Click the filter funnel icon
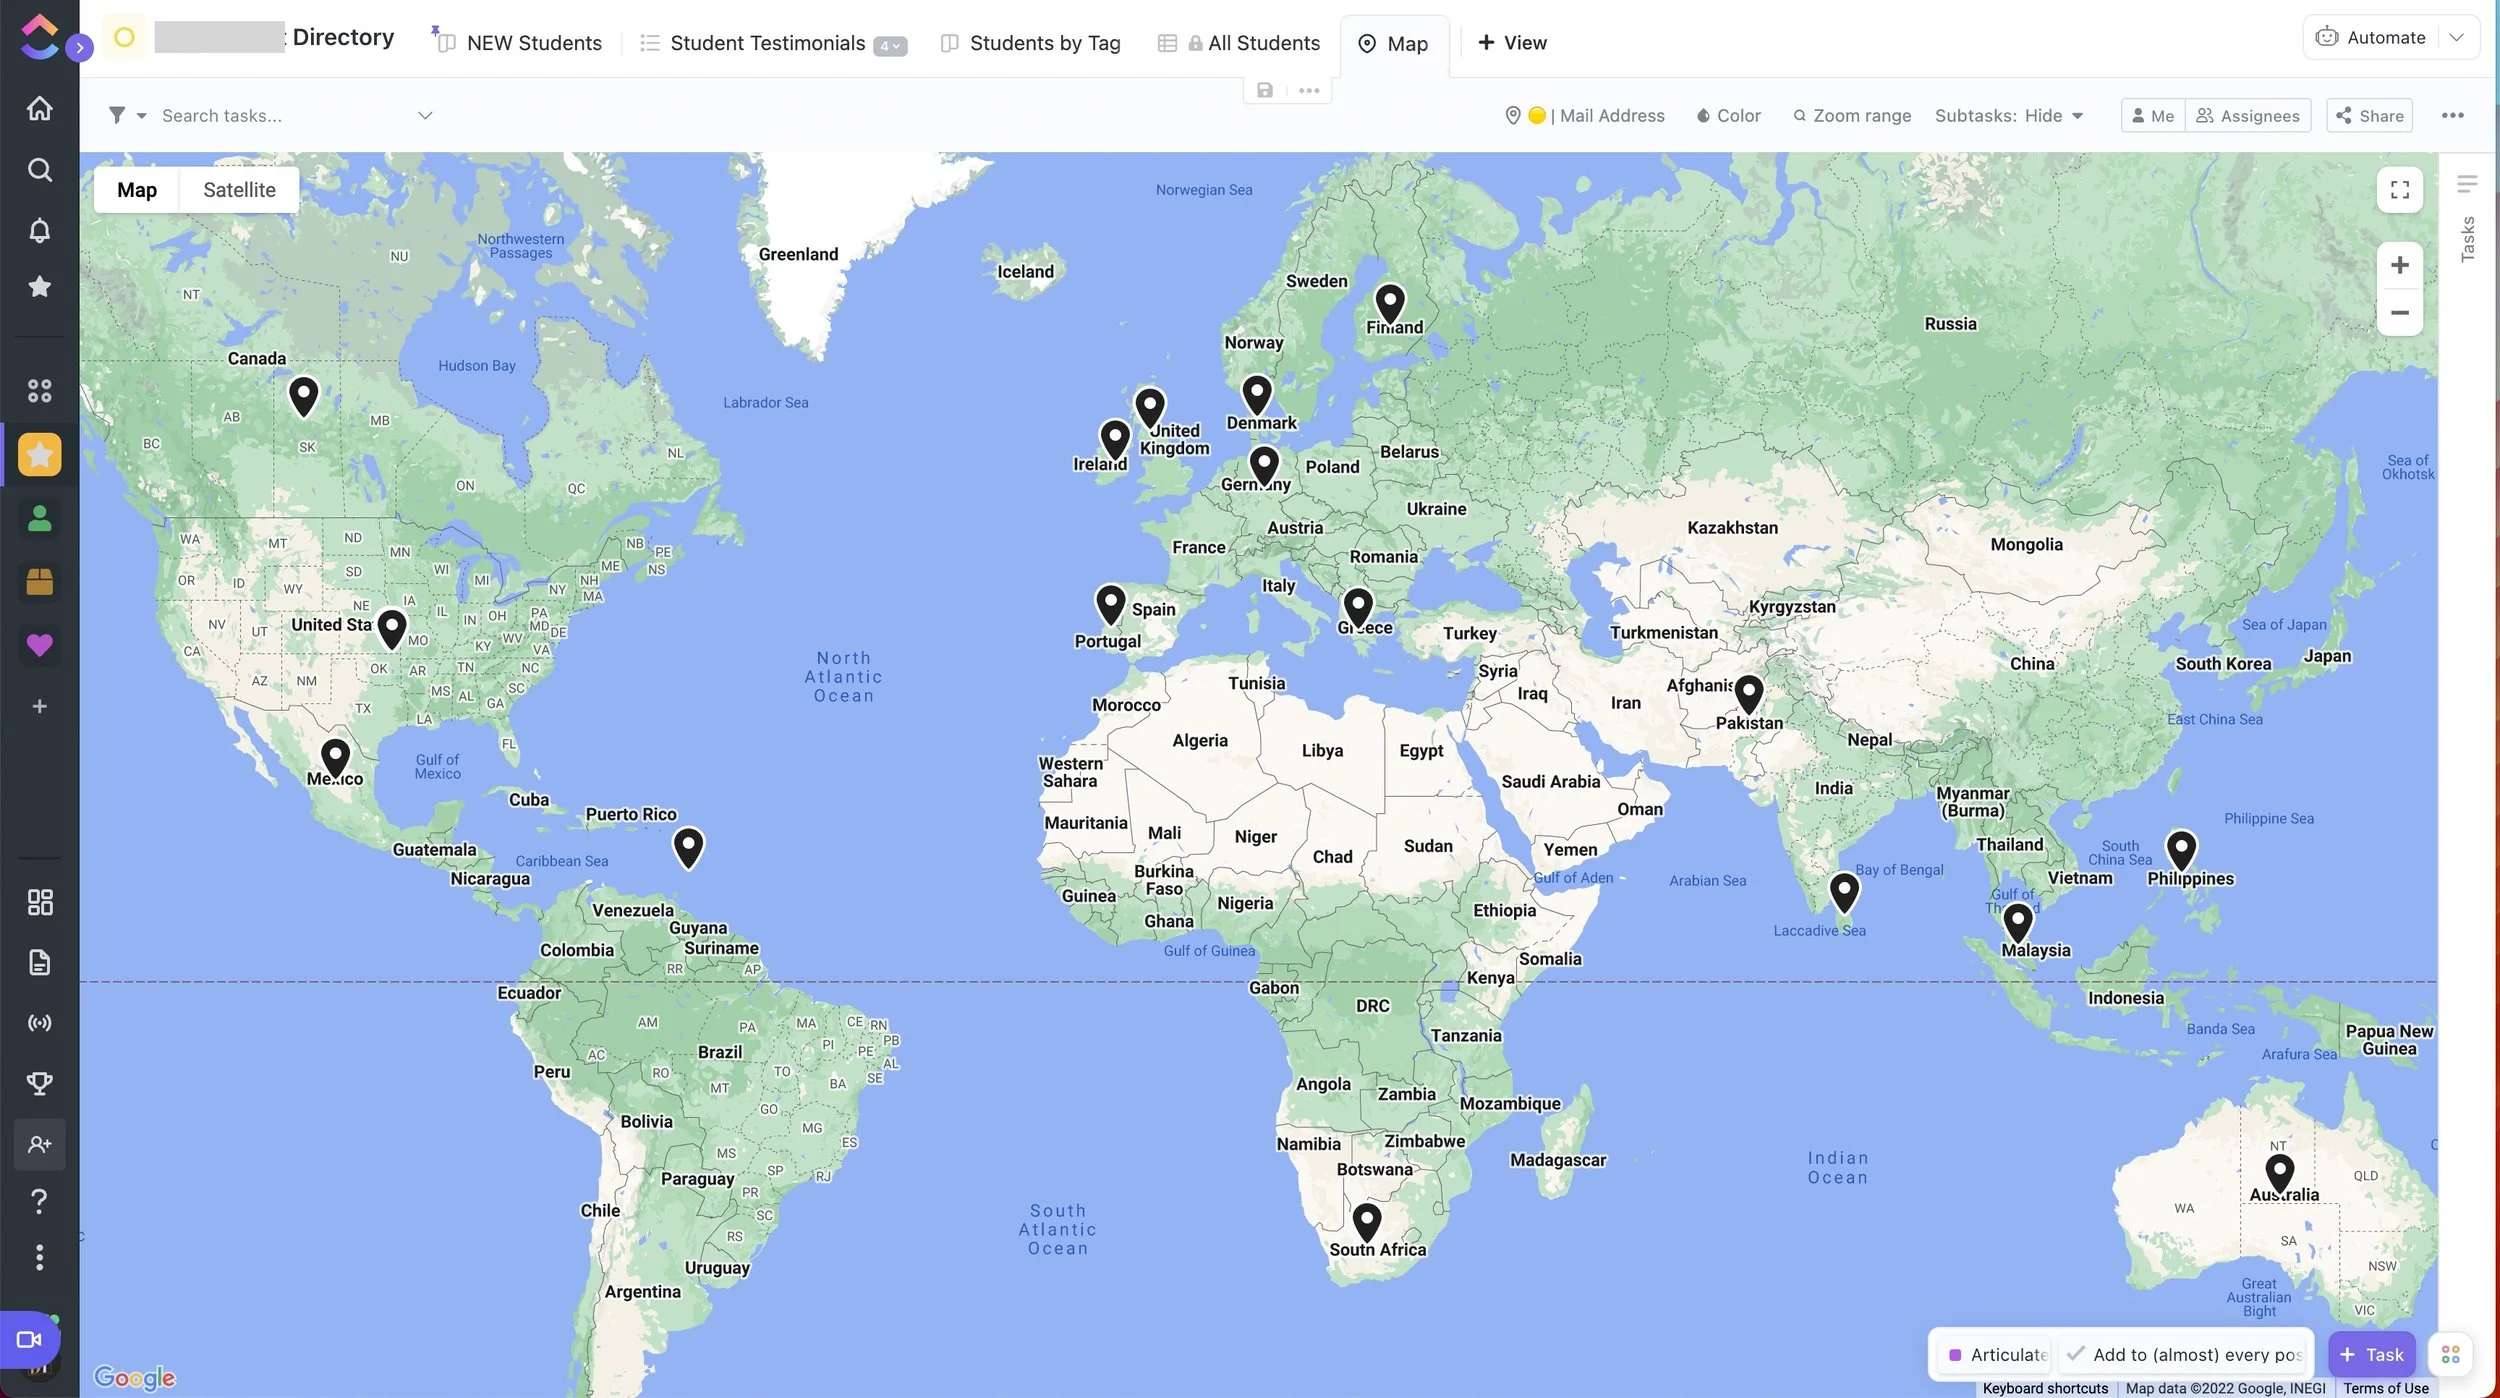 (x=117, y=115)
